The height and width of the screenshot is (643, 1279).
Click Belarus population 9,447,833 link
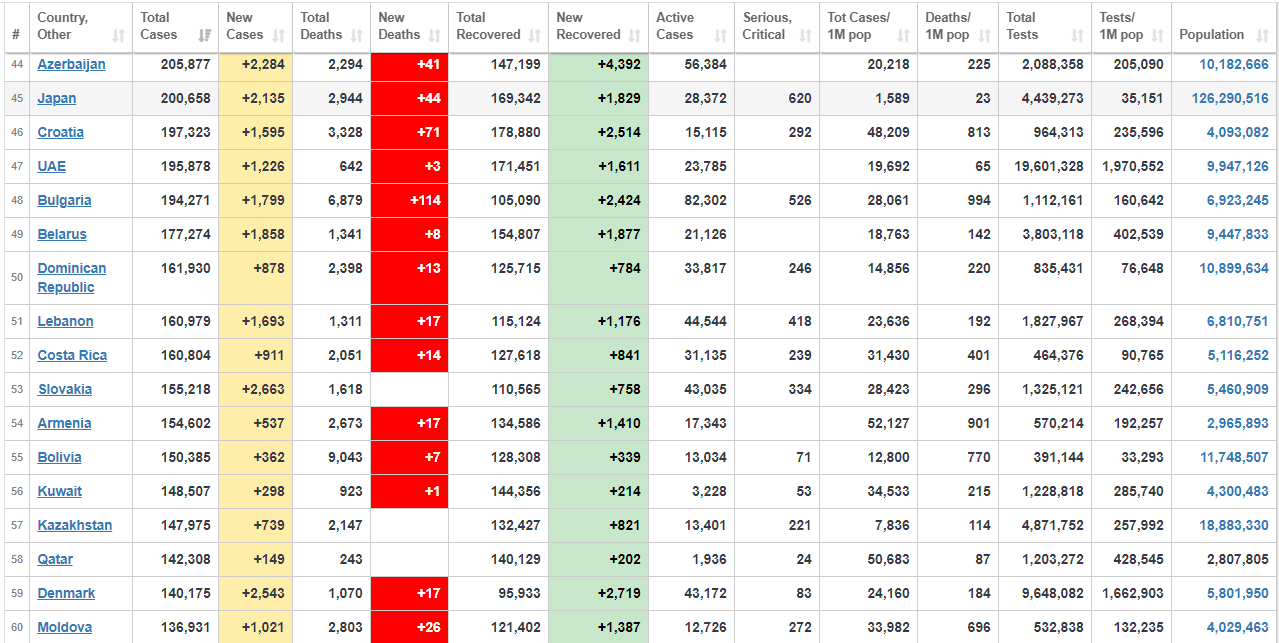pos(1238,234)
